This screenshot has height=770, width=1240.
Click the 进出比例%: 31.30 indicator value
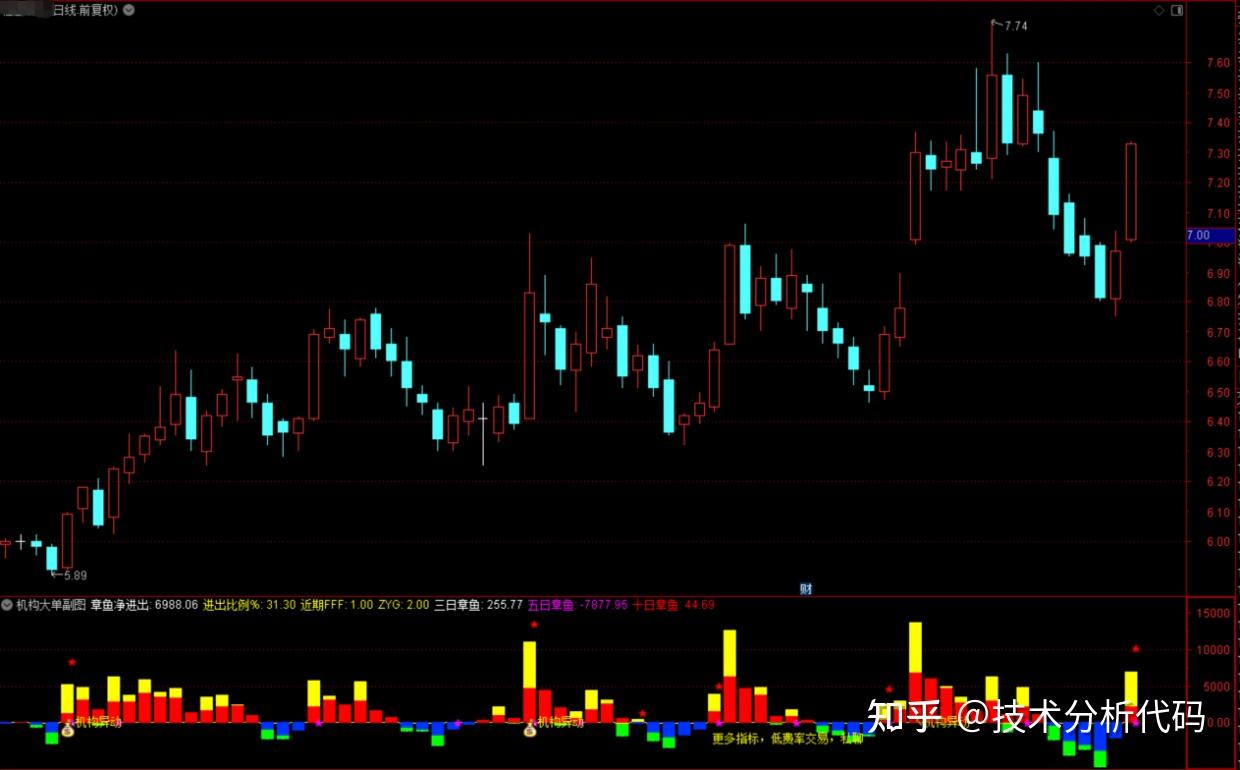click(x=249, y=605)
